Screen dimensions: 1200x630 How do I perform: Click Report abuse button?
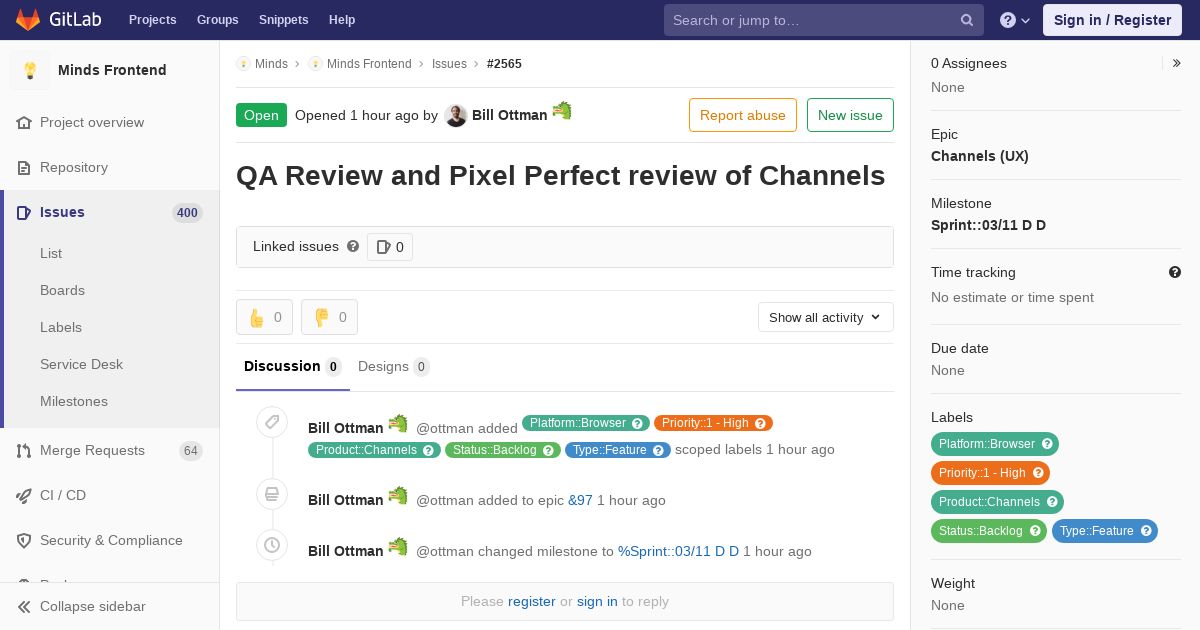pos(743,115)
